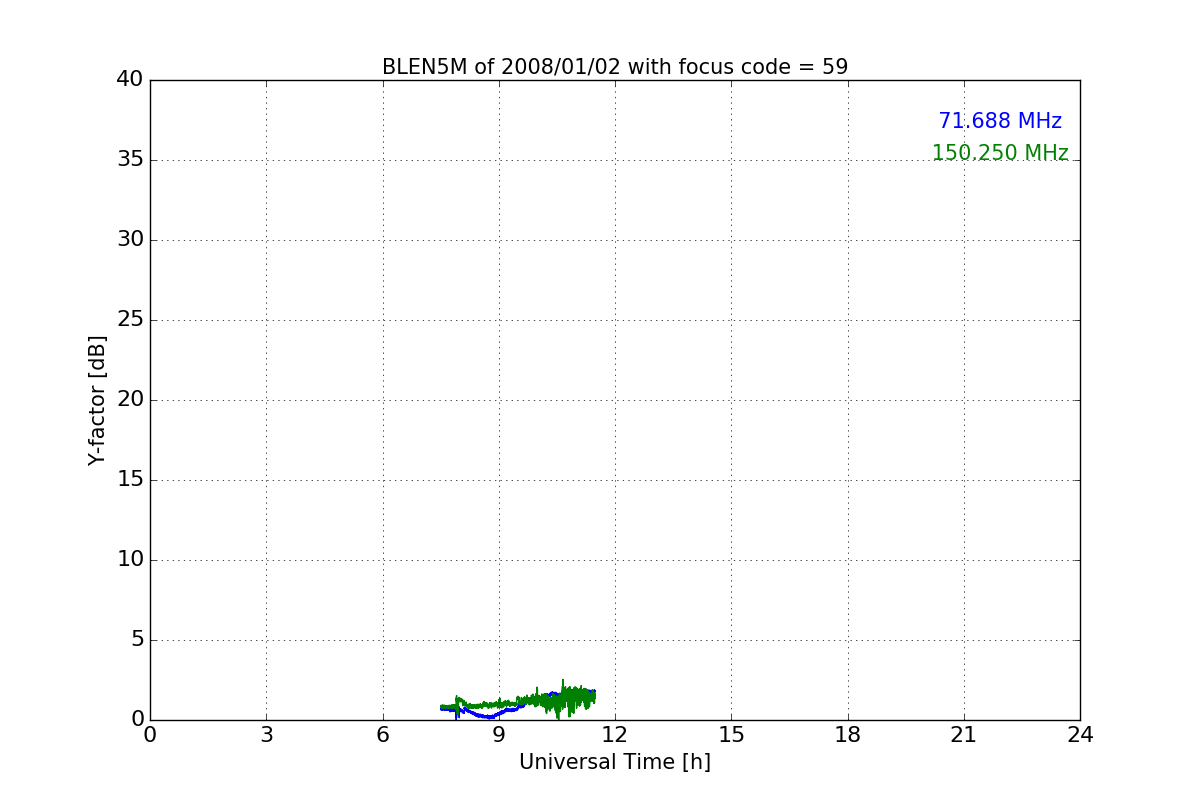This screenshot has width=1200, height=800.
Task: Click the plot title BLEN5M of 2008/01/02
Action: [x=615, y=67]
